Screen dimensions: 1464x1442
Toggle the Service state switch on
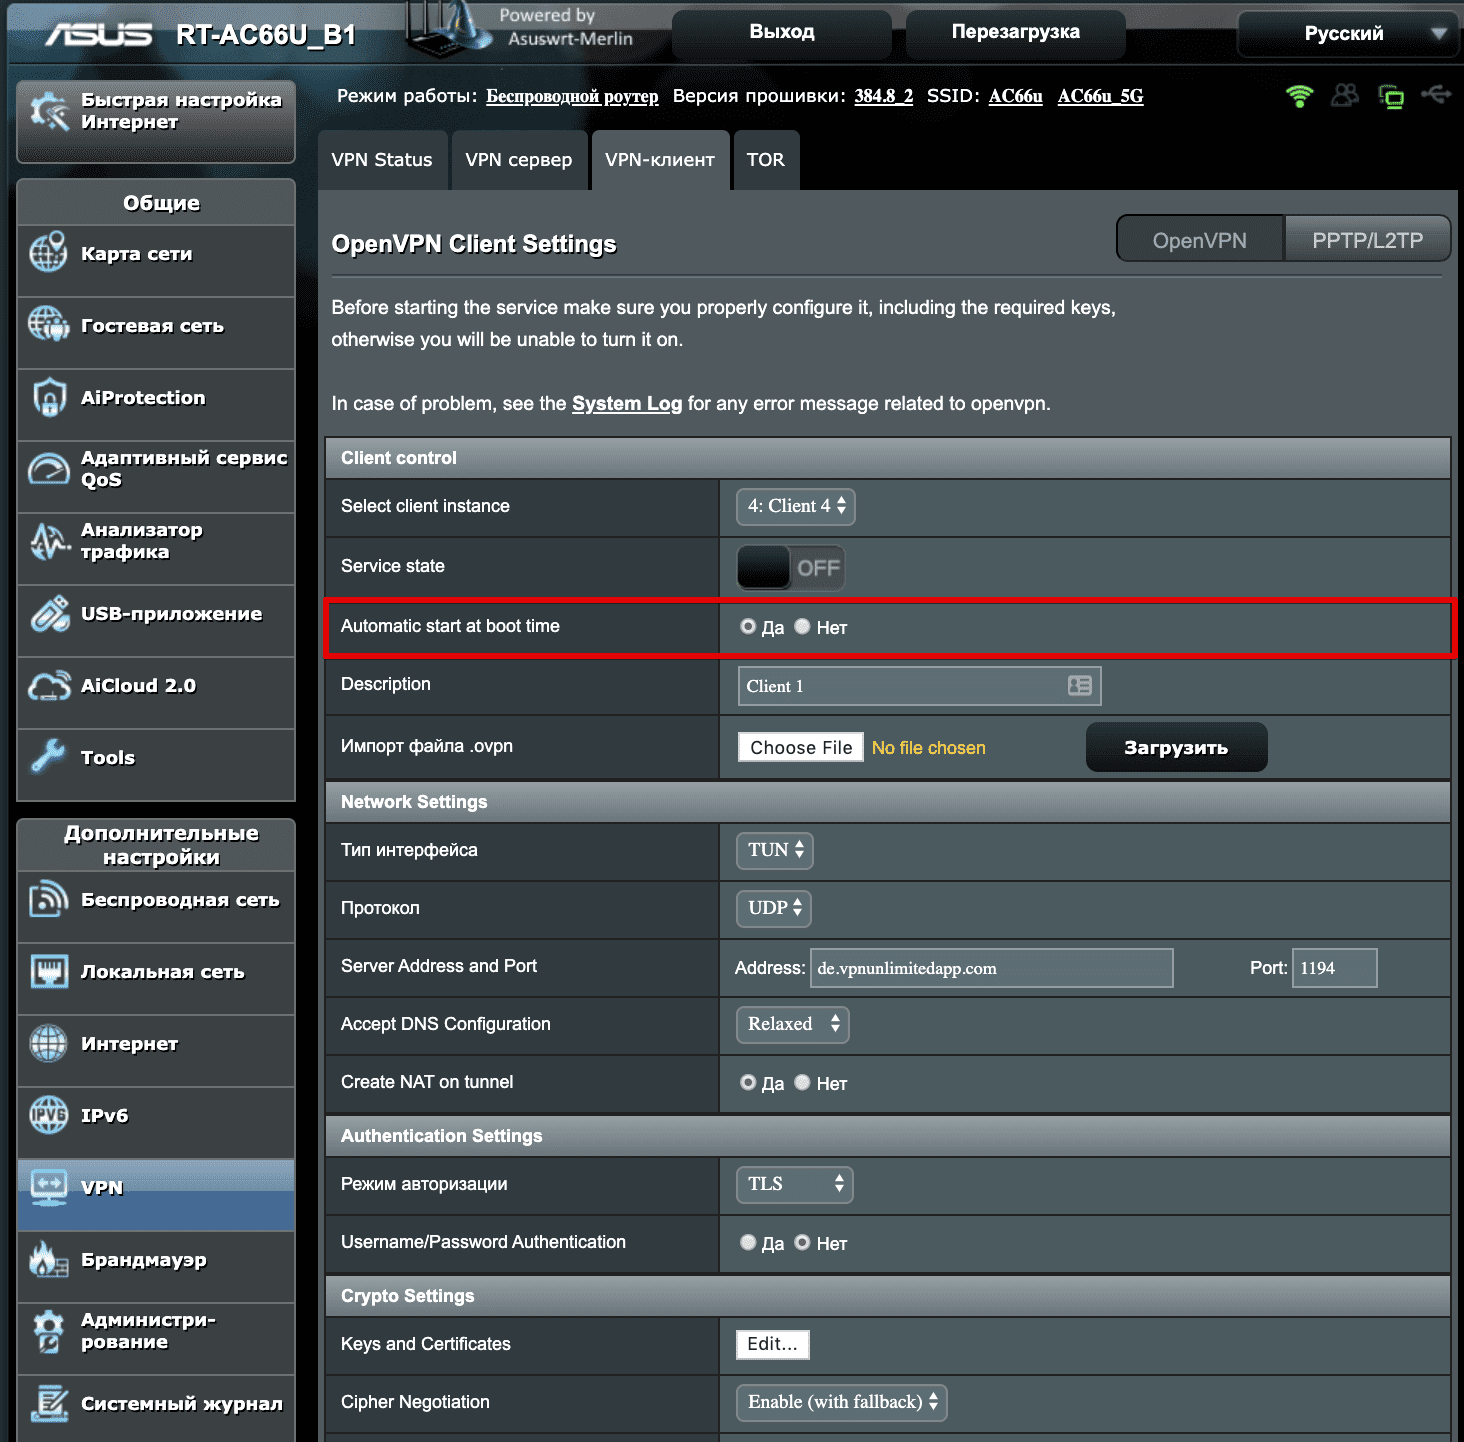[790, 567]
